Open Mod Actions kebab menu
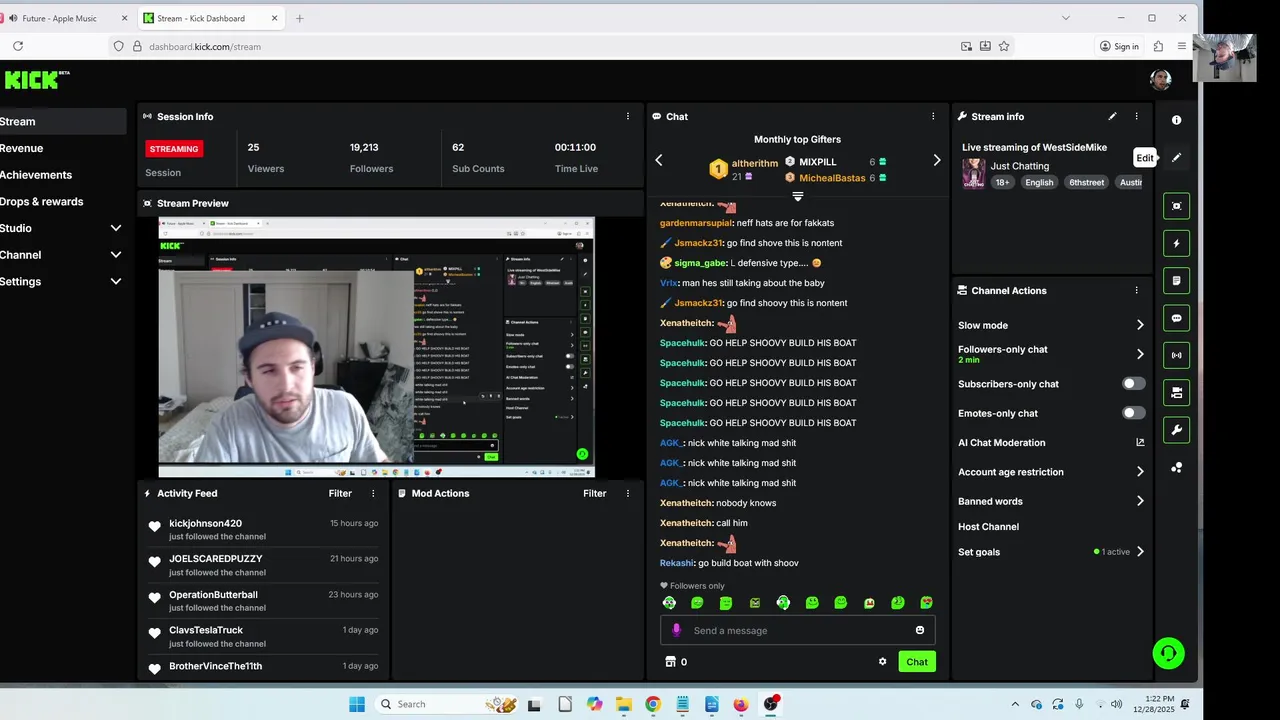Image resolution: width=1280 pixels, height=720 pixels. tap(628, 493)
